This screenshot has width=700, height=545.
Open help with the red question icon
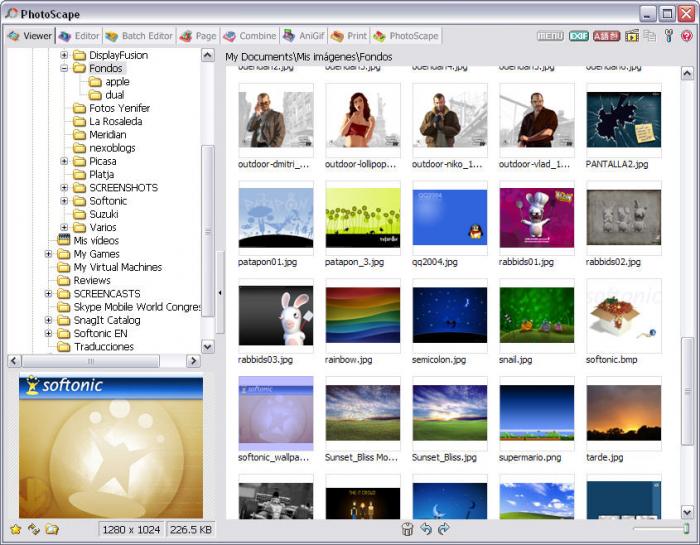coord(687,36)
